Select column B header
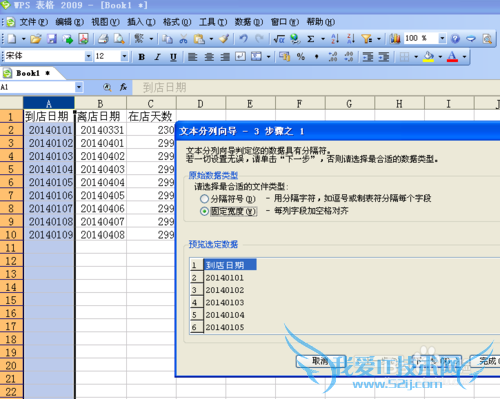The width and height of the screenshot is (500, 399). [100, 104]
